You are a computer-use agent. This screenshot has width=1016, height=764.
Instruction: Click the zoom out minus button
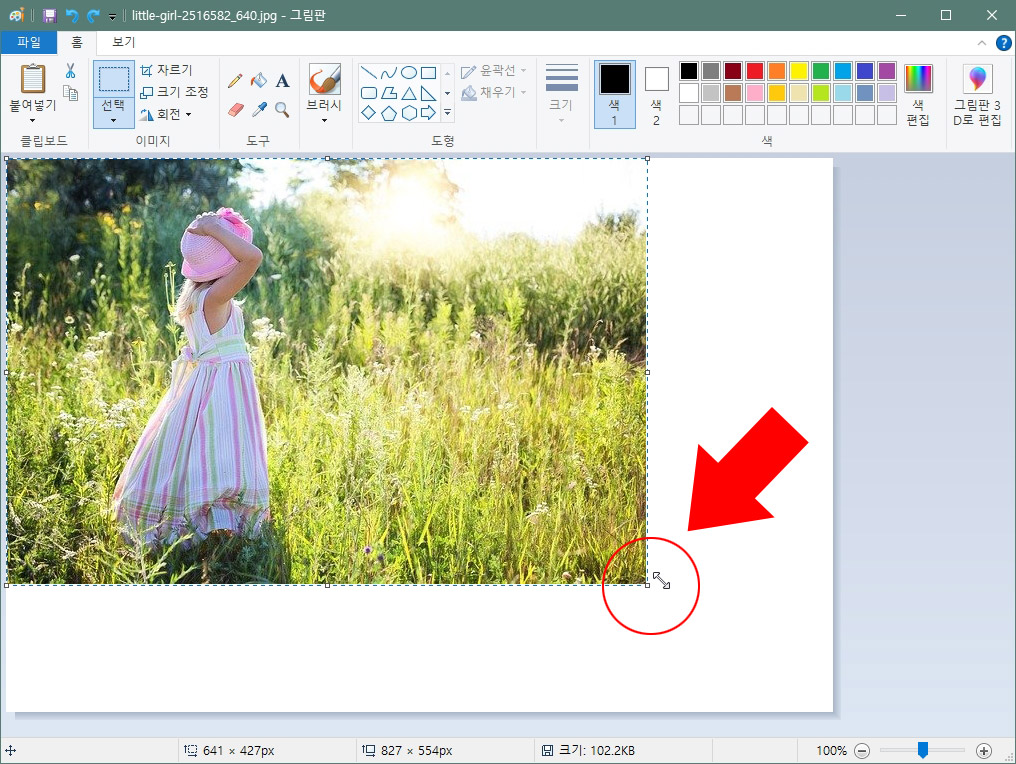pos(862,751)
